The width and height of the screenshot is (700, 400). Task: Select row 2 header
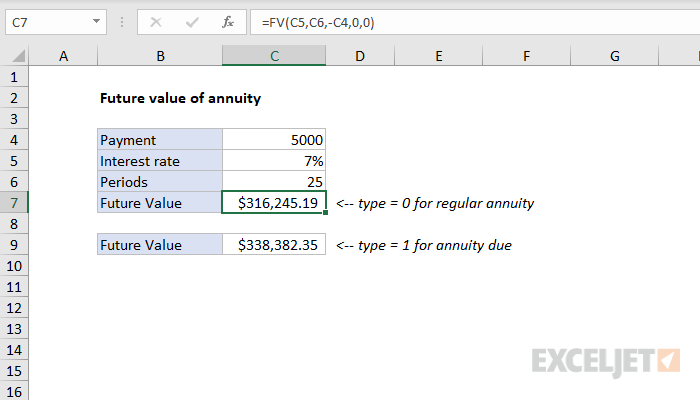14,98
